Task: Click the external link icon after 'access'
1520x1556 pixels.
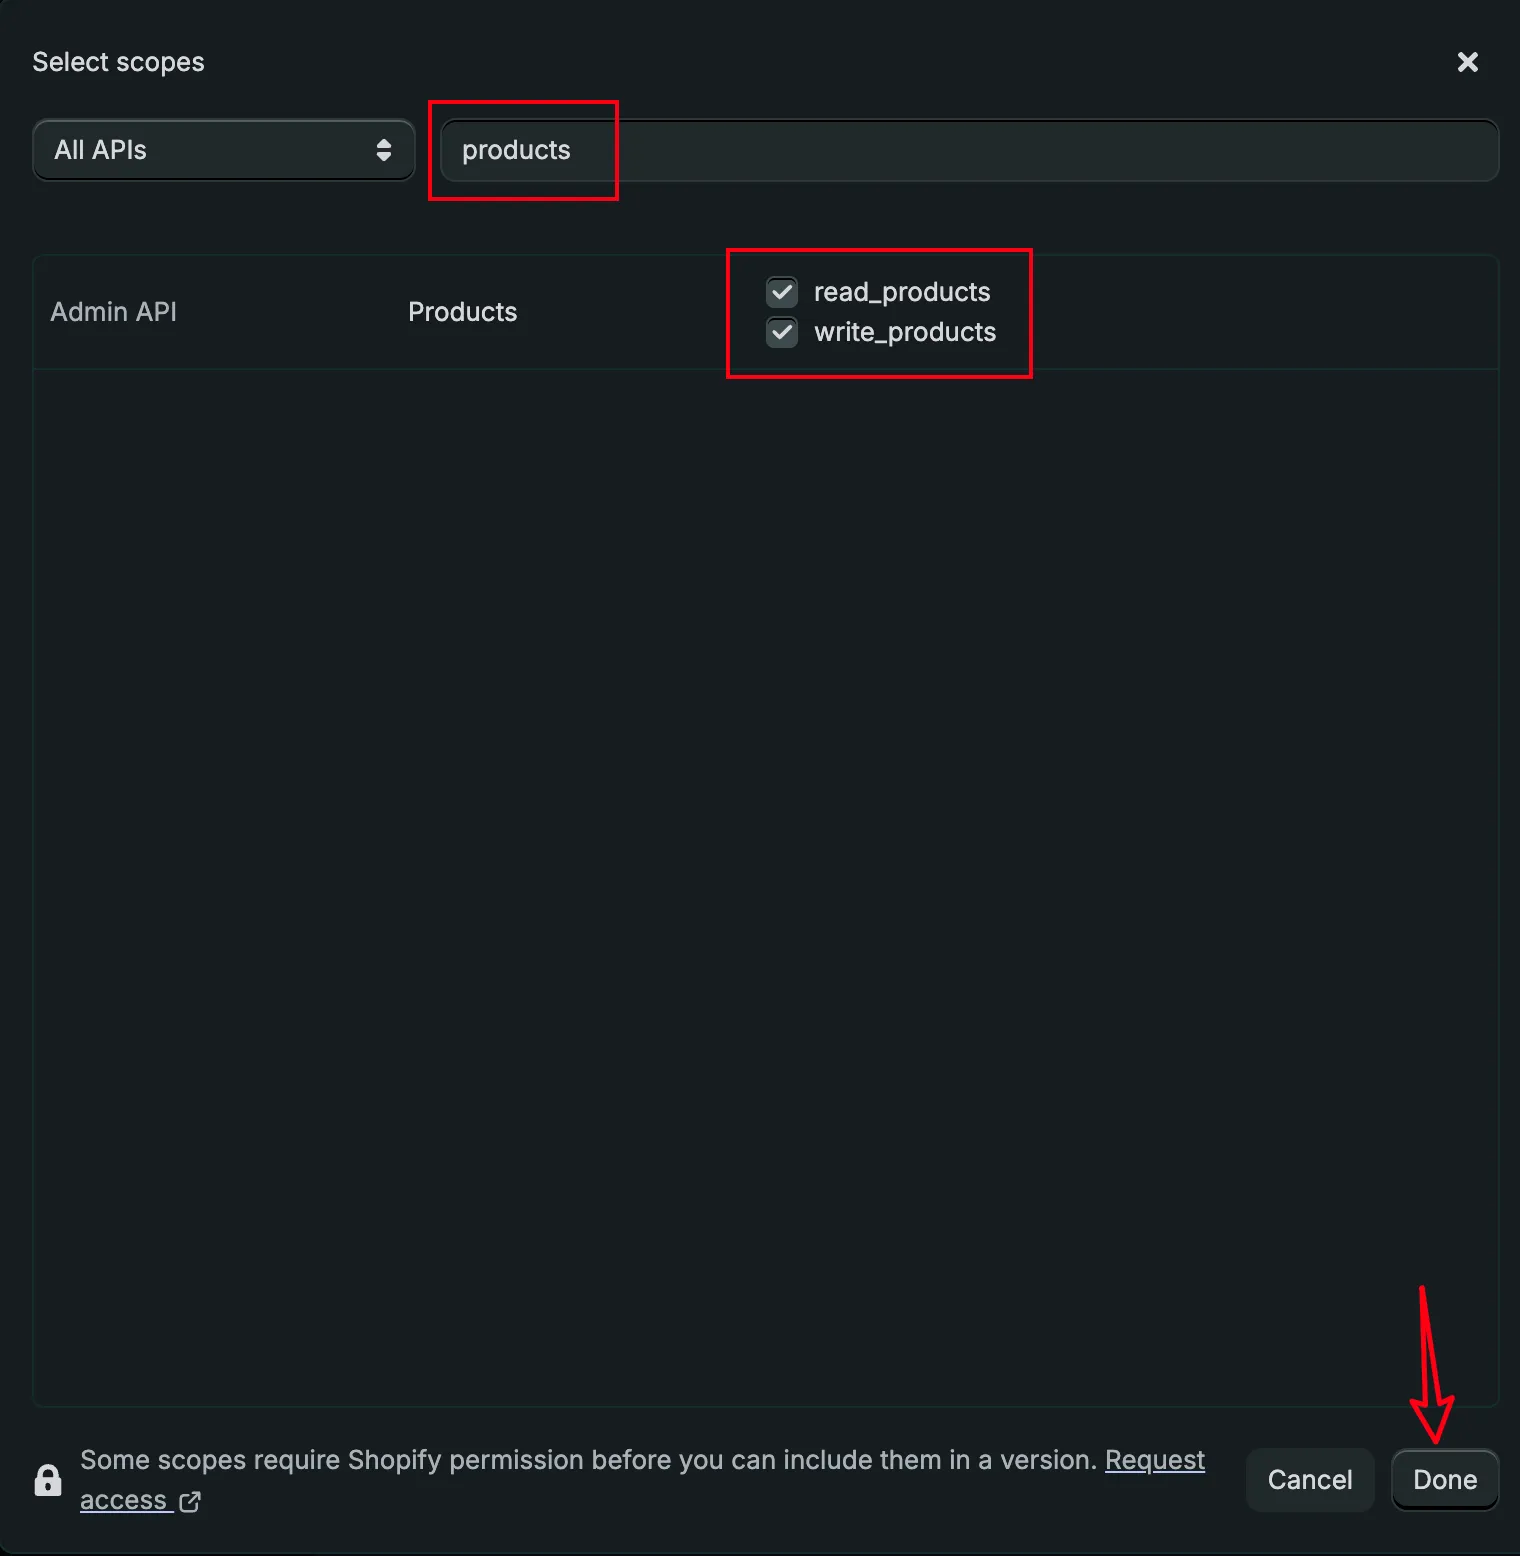Action: click(190, 1501)
